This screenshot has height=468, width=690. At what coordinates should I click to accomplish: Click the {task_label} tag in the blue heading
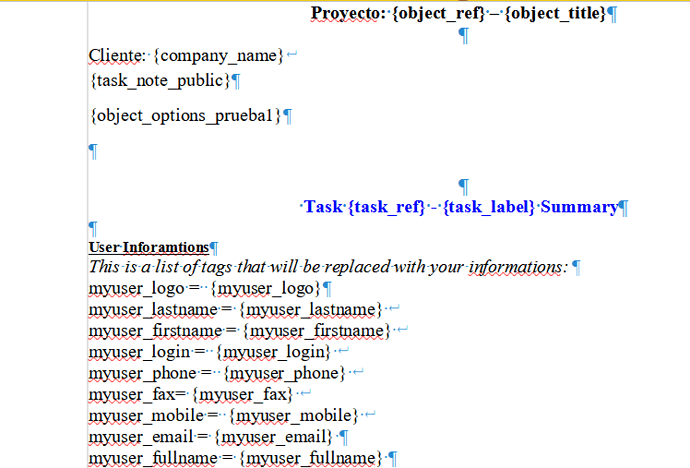[489, 207]
